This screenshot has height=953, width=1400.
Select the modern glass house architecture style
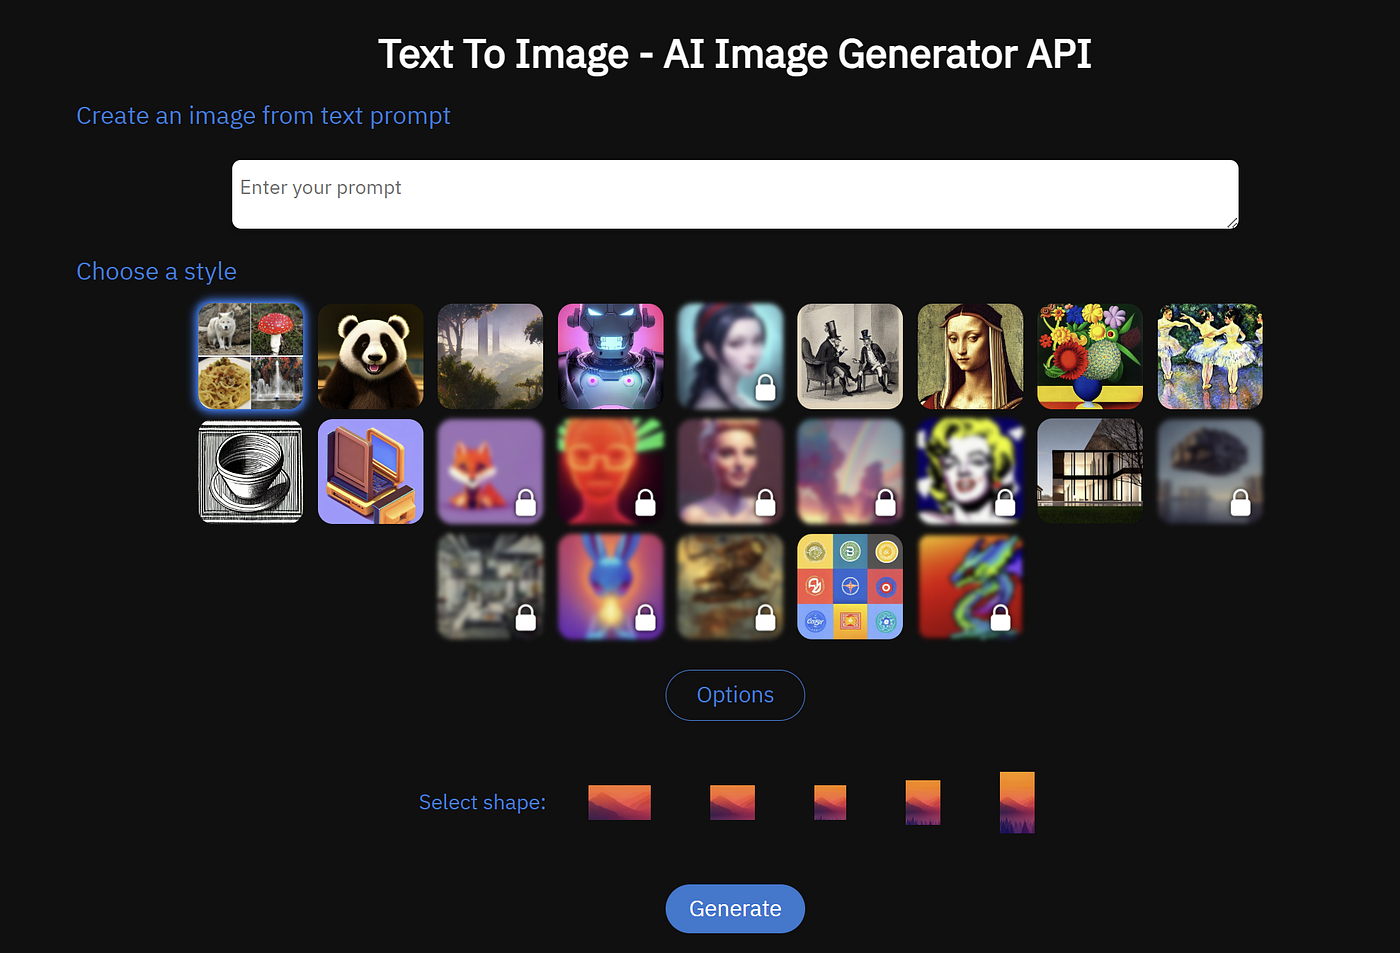(x=1090, y=471)
